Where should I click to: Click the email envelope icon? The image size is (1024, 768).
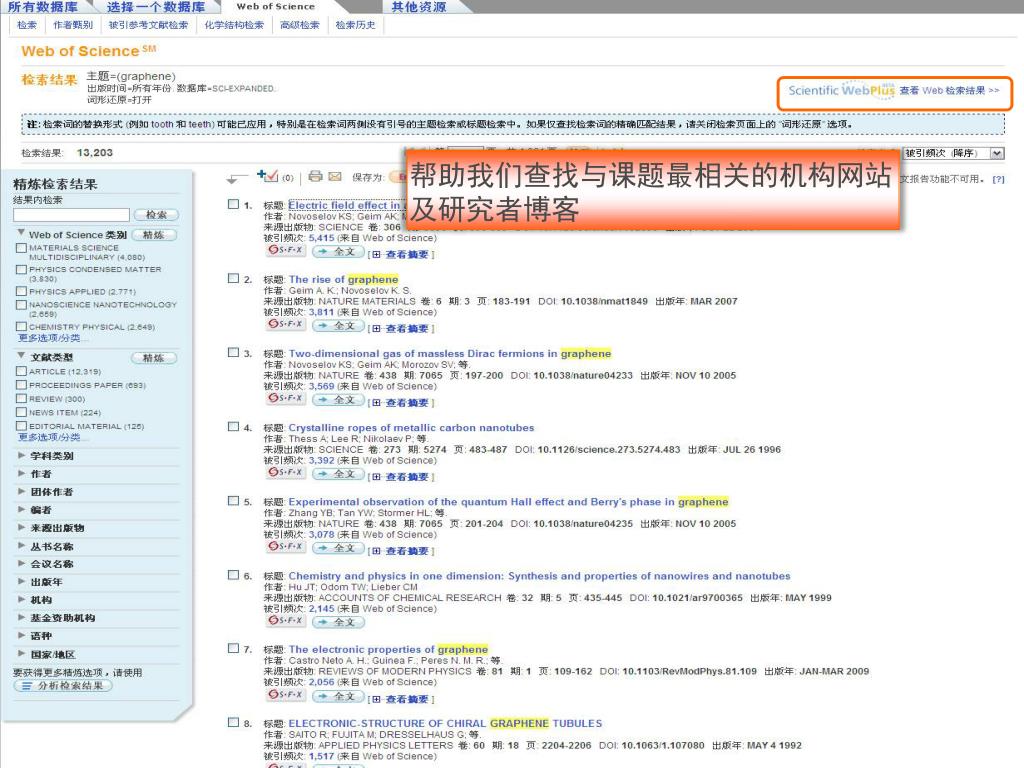[x=335, y=176]
